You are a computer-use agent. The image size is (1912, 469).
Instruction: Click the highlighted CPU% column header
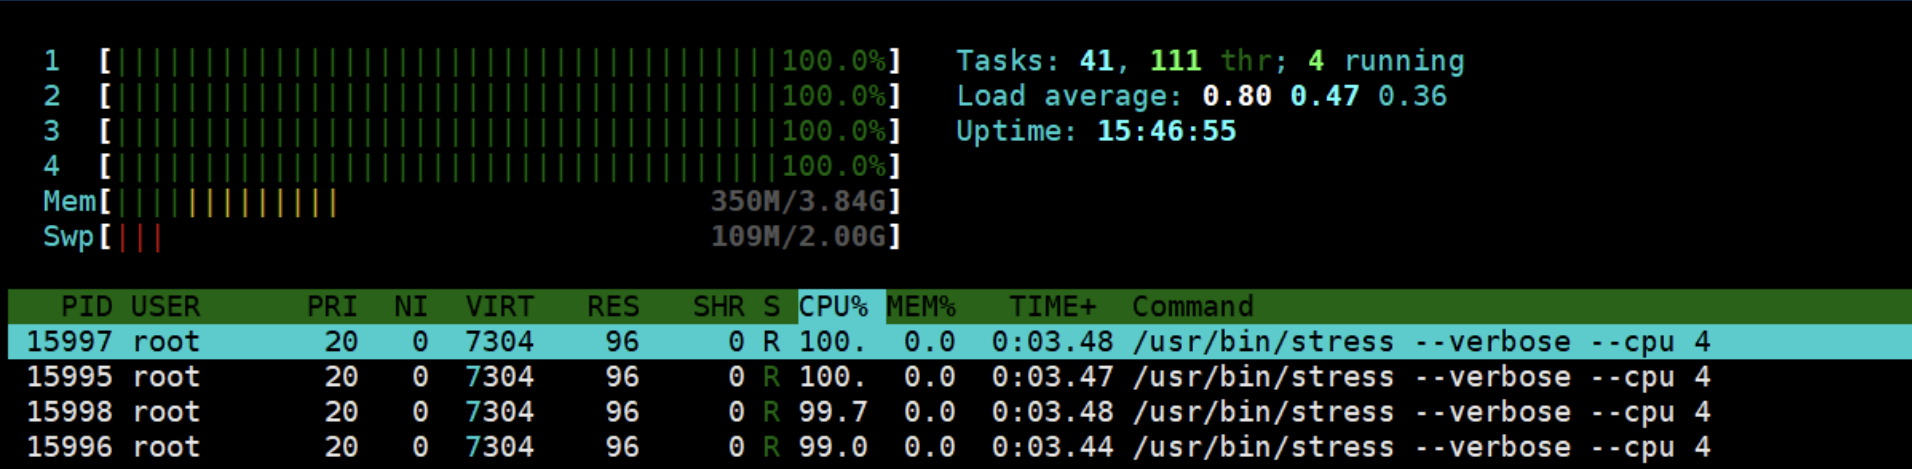point(834,306)
